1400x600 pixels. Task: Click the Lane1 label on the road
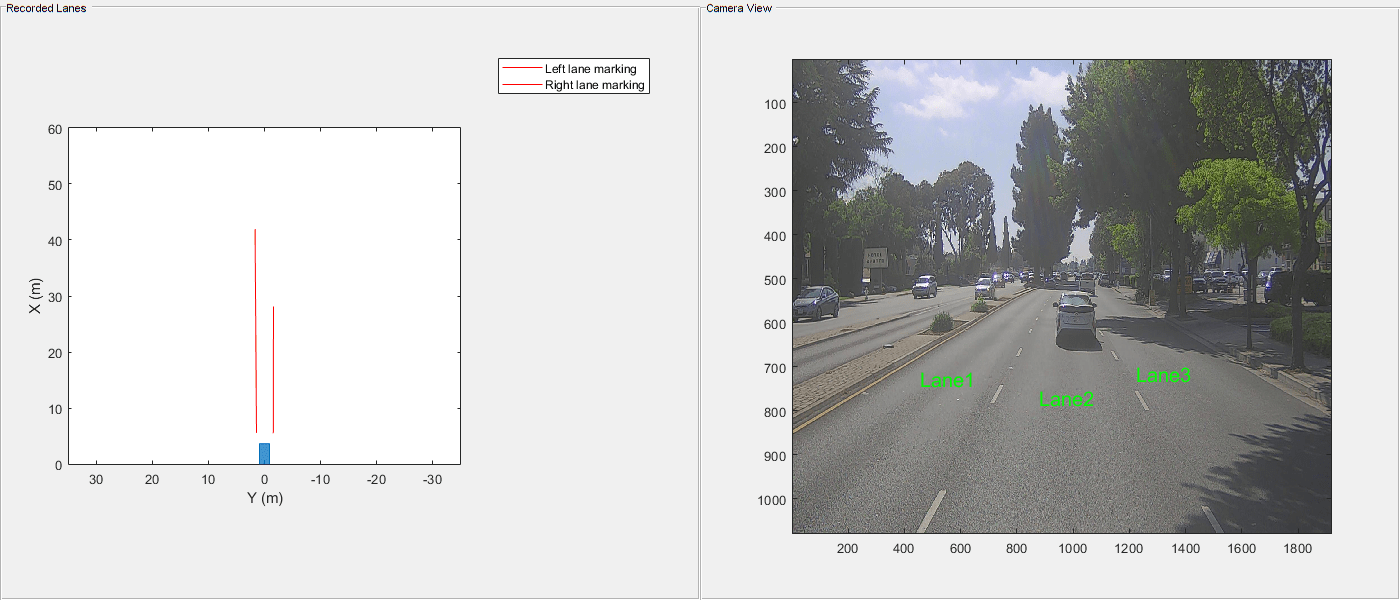point(947,380)
